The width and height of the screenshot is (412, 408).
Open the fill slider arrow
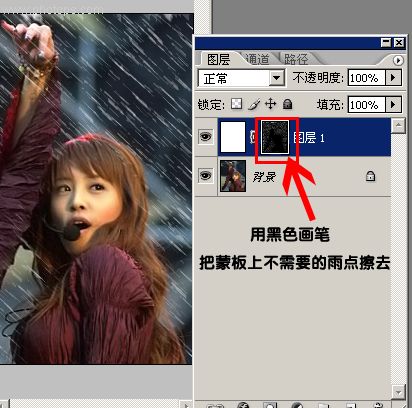point(393,105)
